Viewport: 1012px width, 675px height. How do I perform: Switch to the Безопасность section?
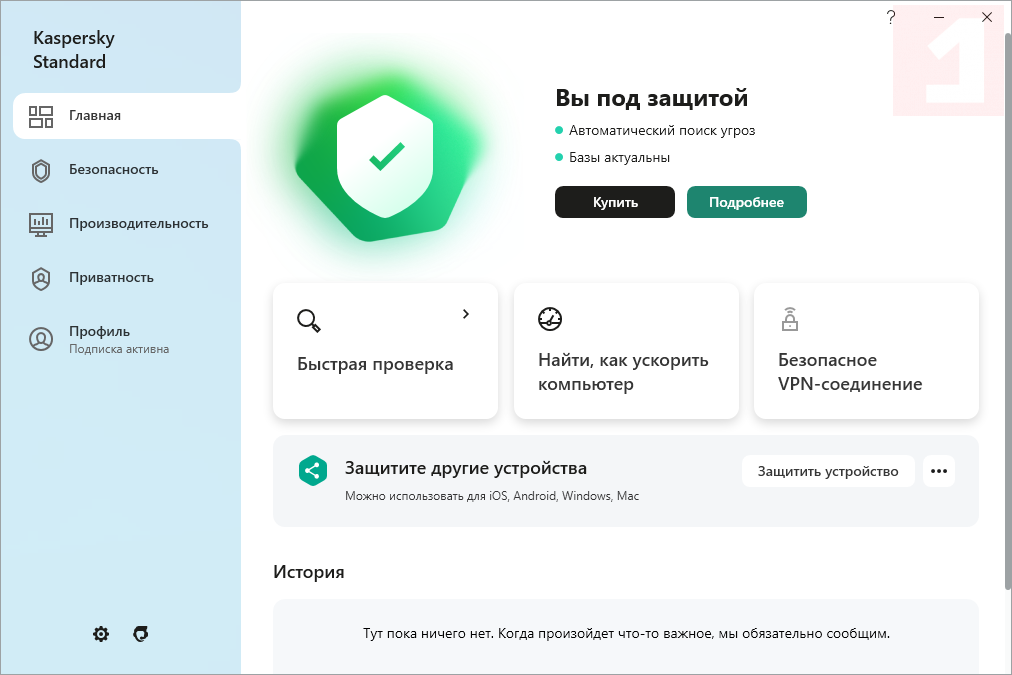[x=112, y=170]
